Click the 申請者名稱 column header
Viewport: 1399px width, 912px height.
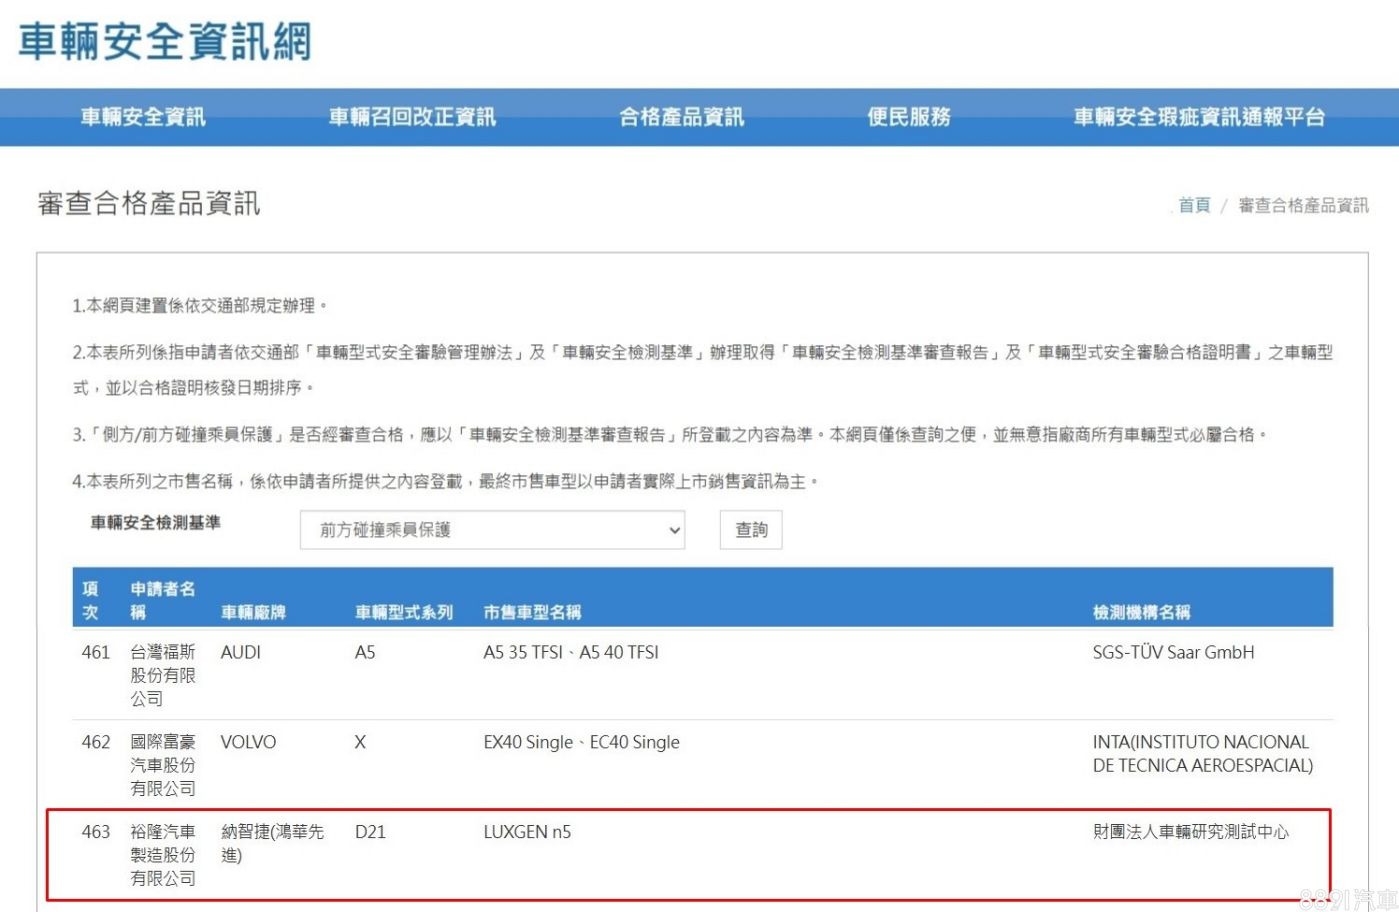[163, 600]
